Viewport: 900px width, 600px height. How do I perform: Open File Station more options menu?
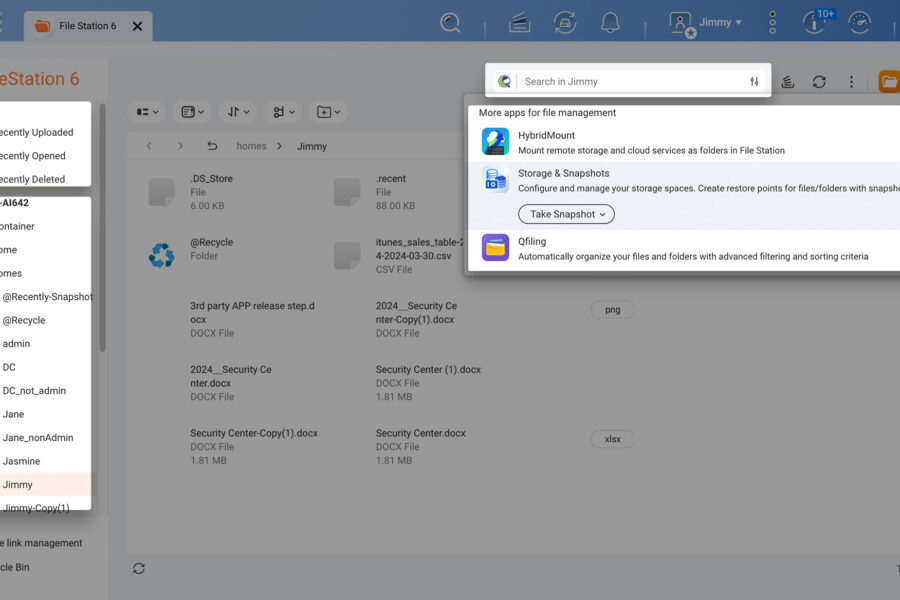coord(851,82)
